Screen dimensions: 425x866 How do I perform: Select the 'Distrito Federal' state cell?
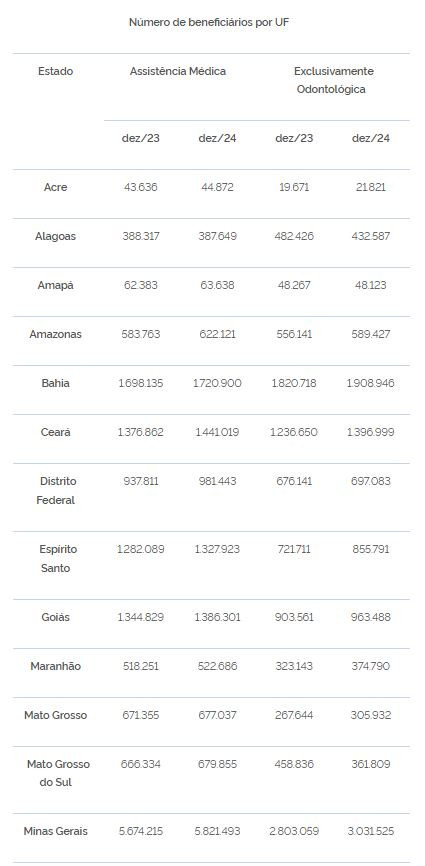coord(55,490)
